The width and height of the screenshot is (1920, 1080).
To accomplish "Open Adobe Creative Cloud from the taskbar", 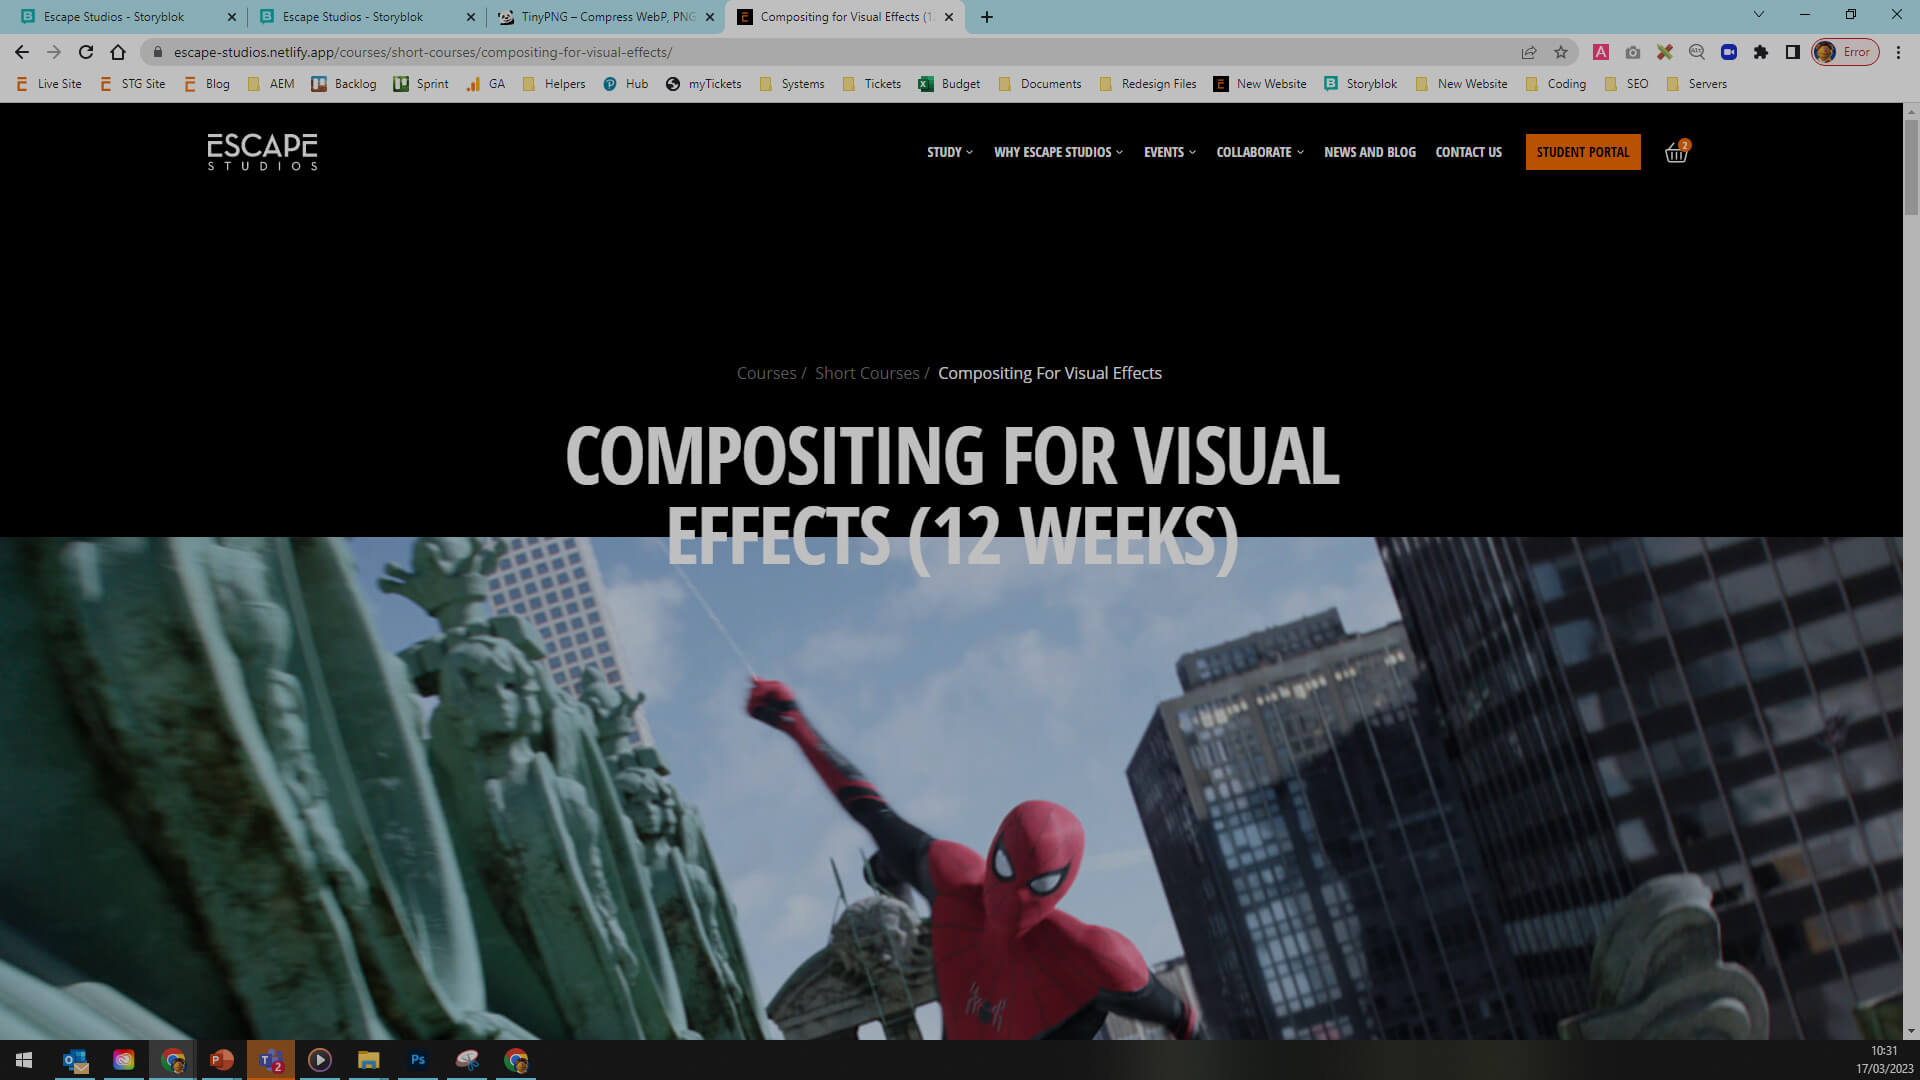I will pyautogui.click(x=124, y=1060).
